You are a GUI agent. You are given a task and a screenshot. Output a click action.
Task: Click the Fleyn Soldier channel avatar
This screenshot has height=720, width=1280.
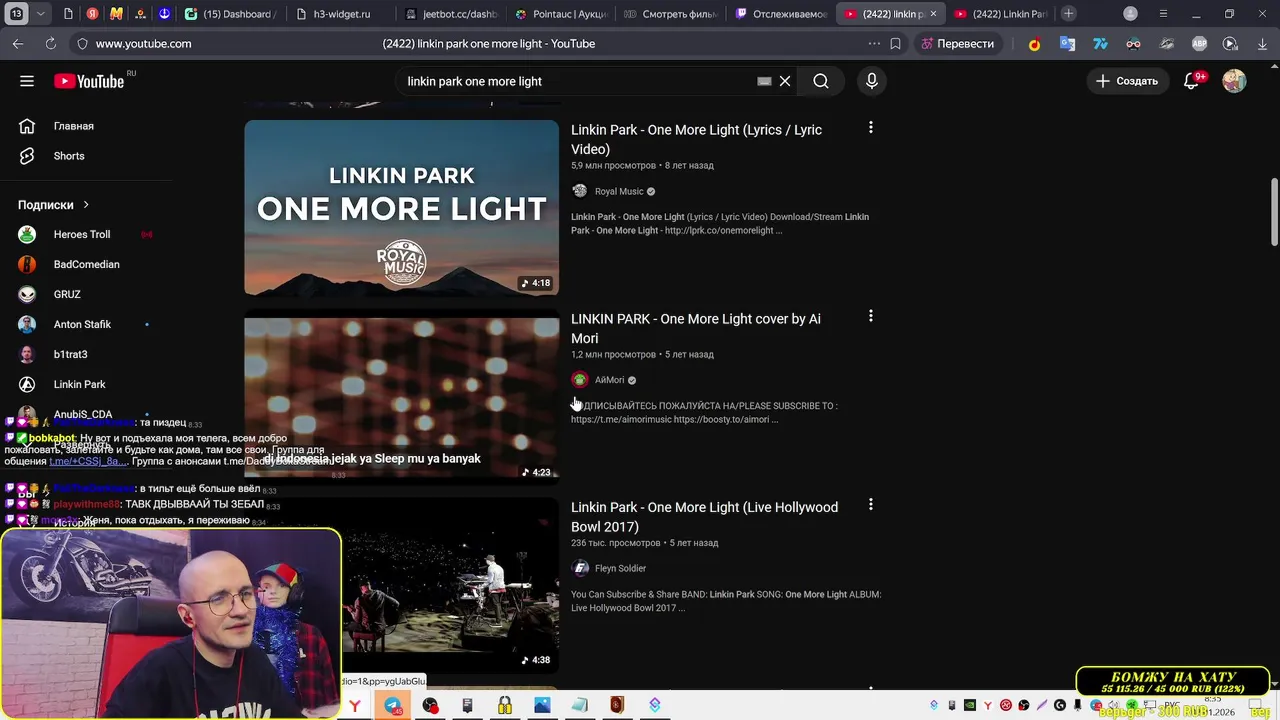[580, 568]
